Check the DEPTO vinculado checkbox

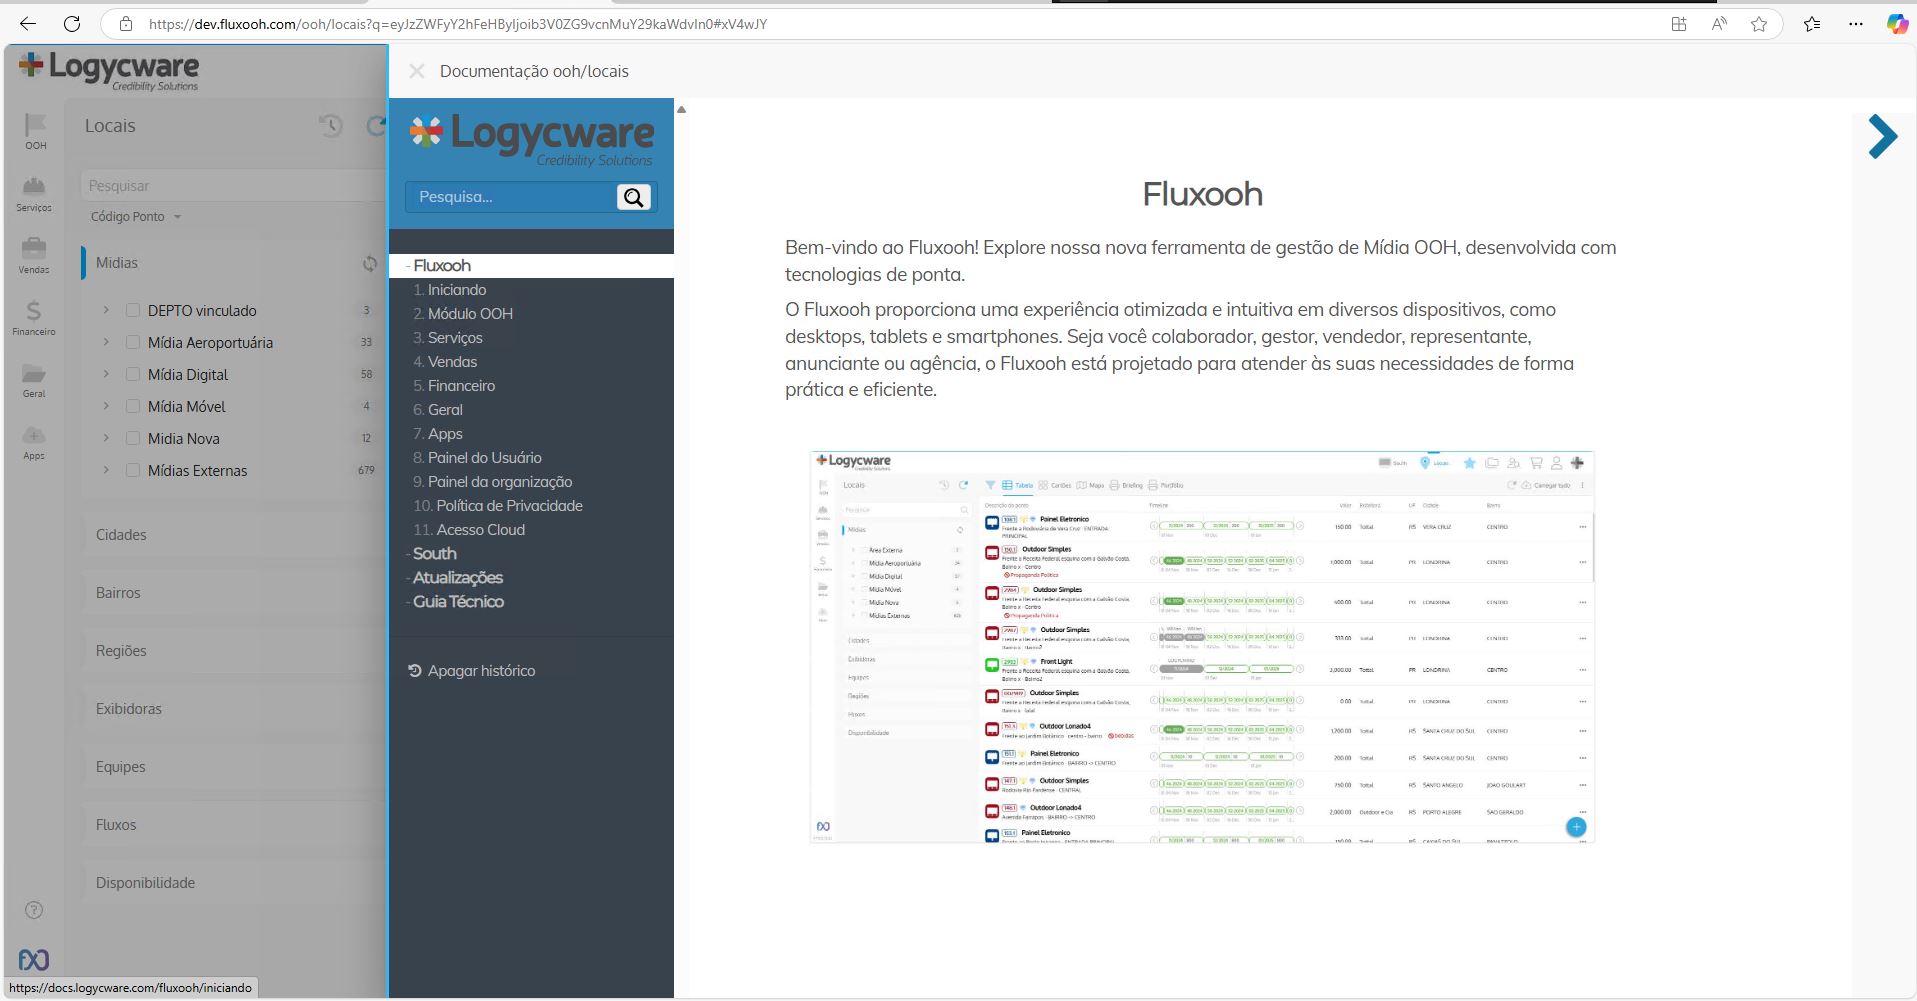[133, 311]
